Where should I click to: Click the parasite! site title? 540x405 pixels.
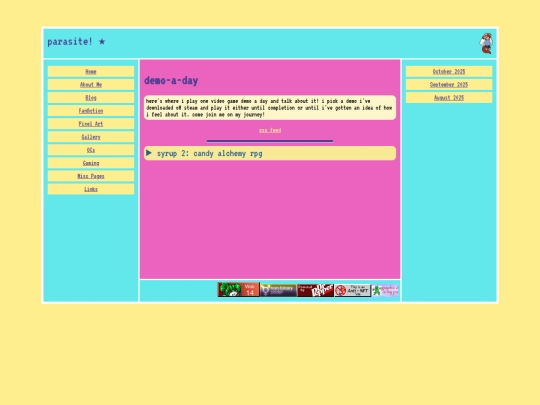(76, 42)
